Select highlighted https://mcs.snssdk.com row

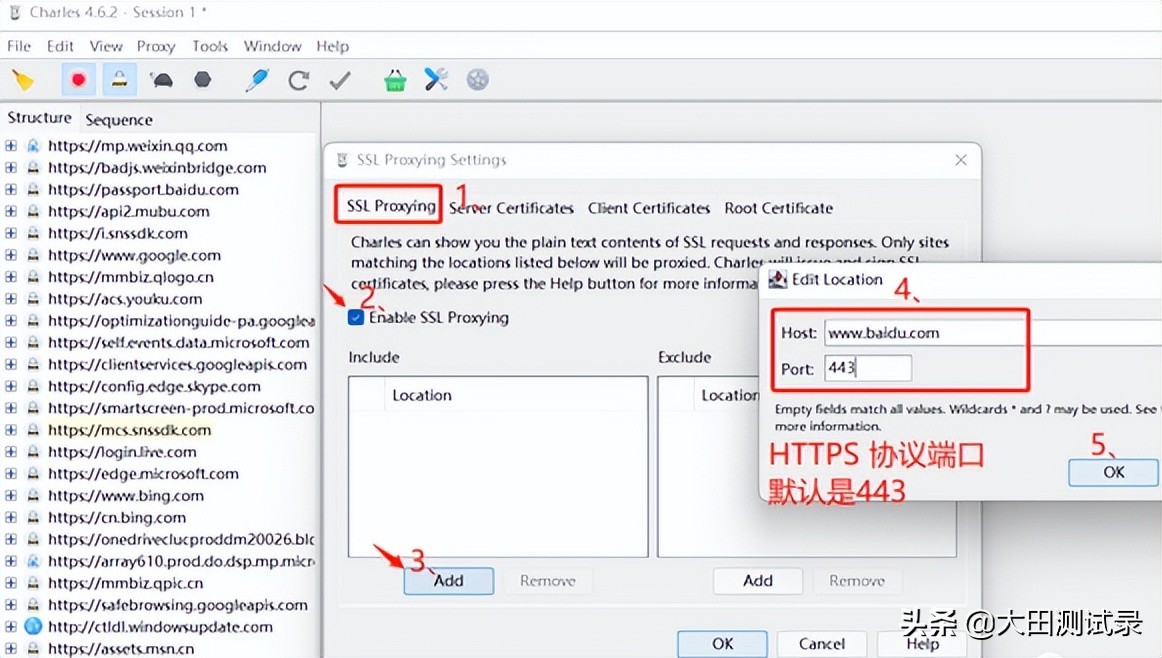click(x=130, y=430)
